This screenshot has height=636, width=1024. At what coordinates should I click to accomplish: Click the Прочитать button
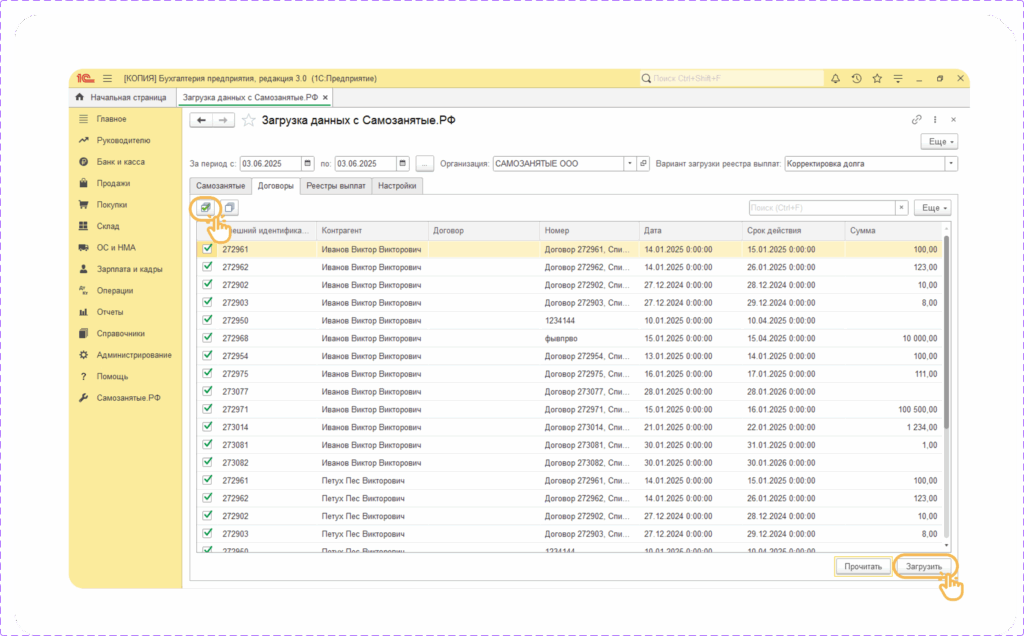click(x=861, y=566)
